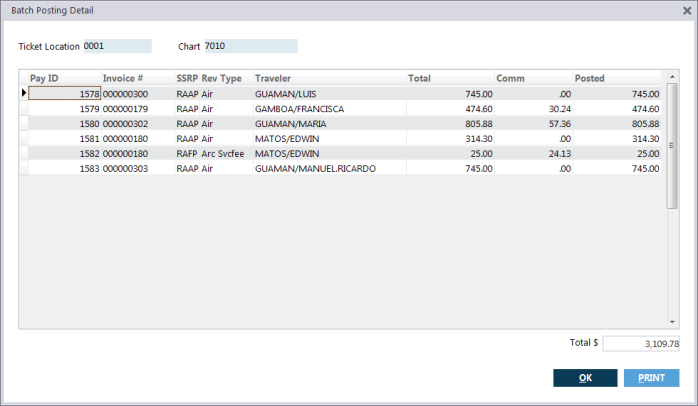This screenshot has height=406, width=698.
Task: Select Pay ID cell 1579
Action: (x=65, y=109)
